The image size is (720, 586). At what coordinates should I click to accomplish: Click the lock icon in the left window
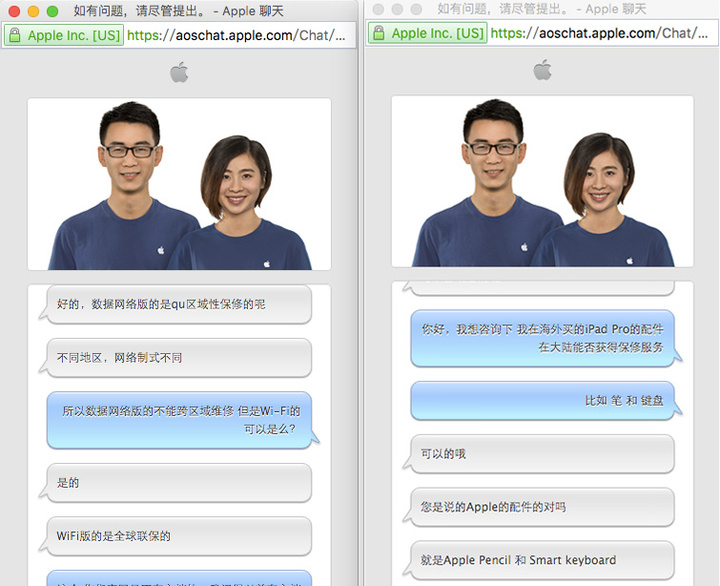(14, 35)
